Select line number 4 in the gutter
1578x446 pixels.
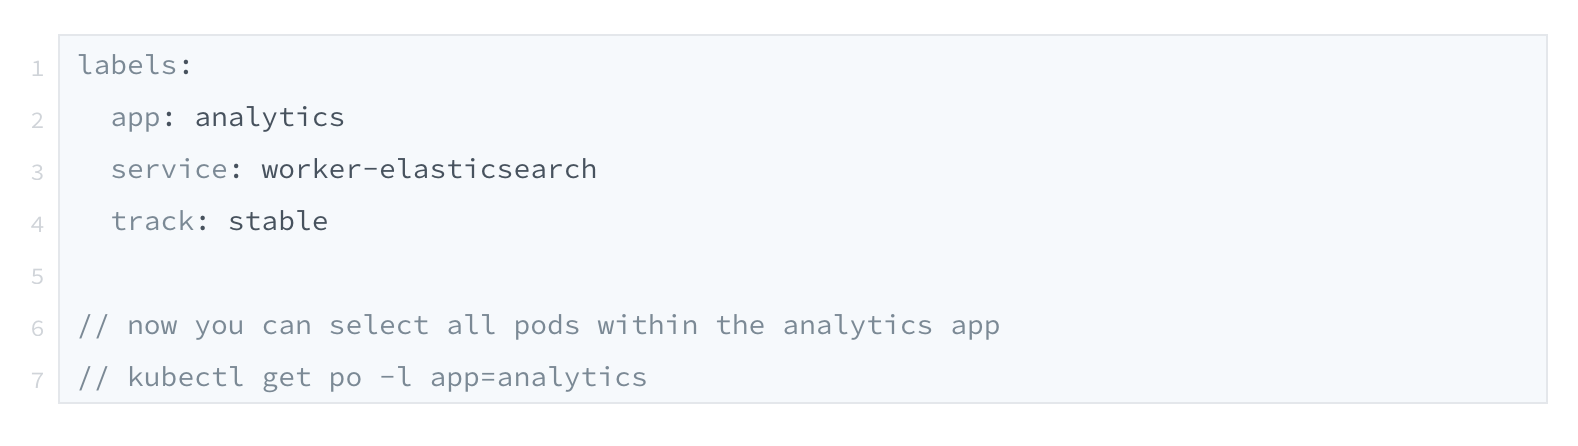coord(37,224)
